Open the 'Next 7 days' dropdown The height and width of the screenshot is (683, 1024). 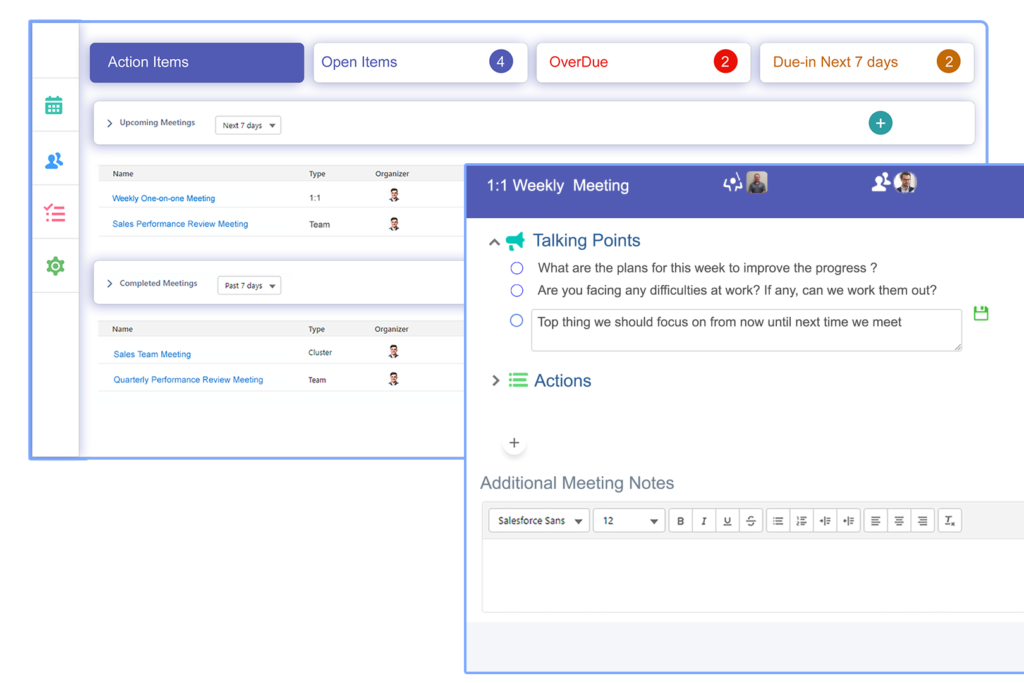pos(248,126)
